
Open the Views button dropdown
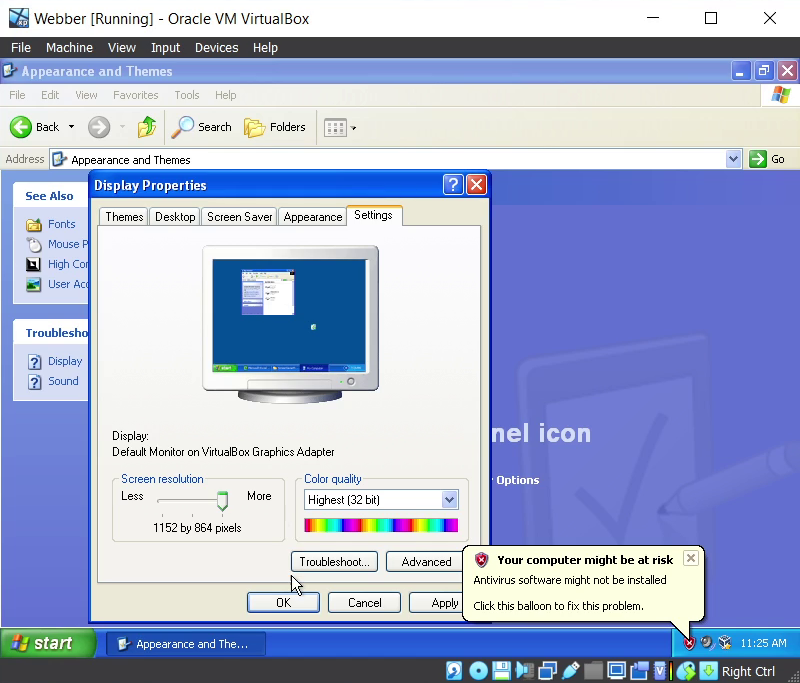353,128
